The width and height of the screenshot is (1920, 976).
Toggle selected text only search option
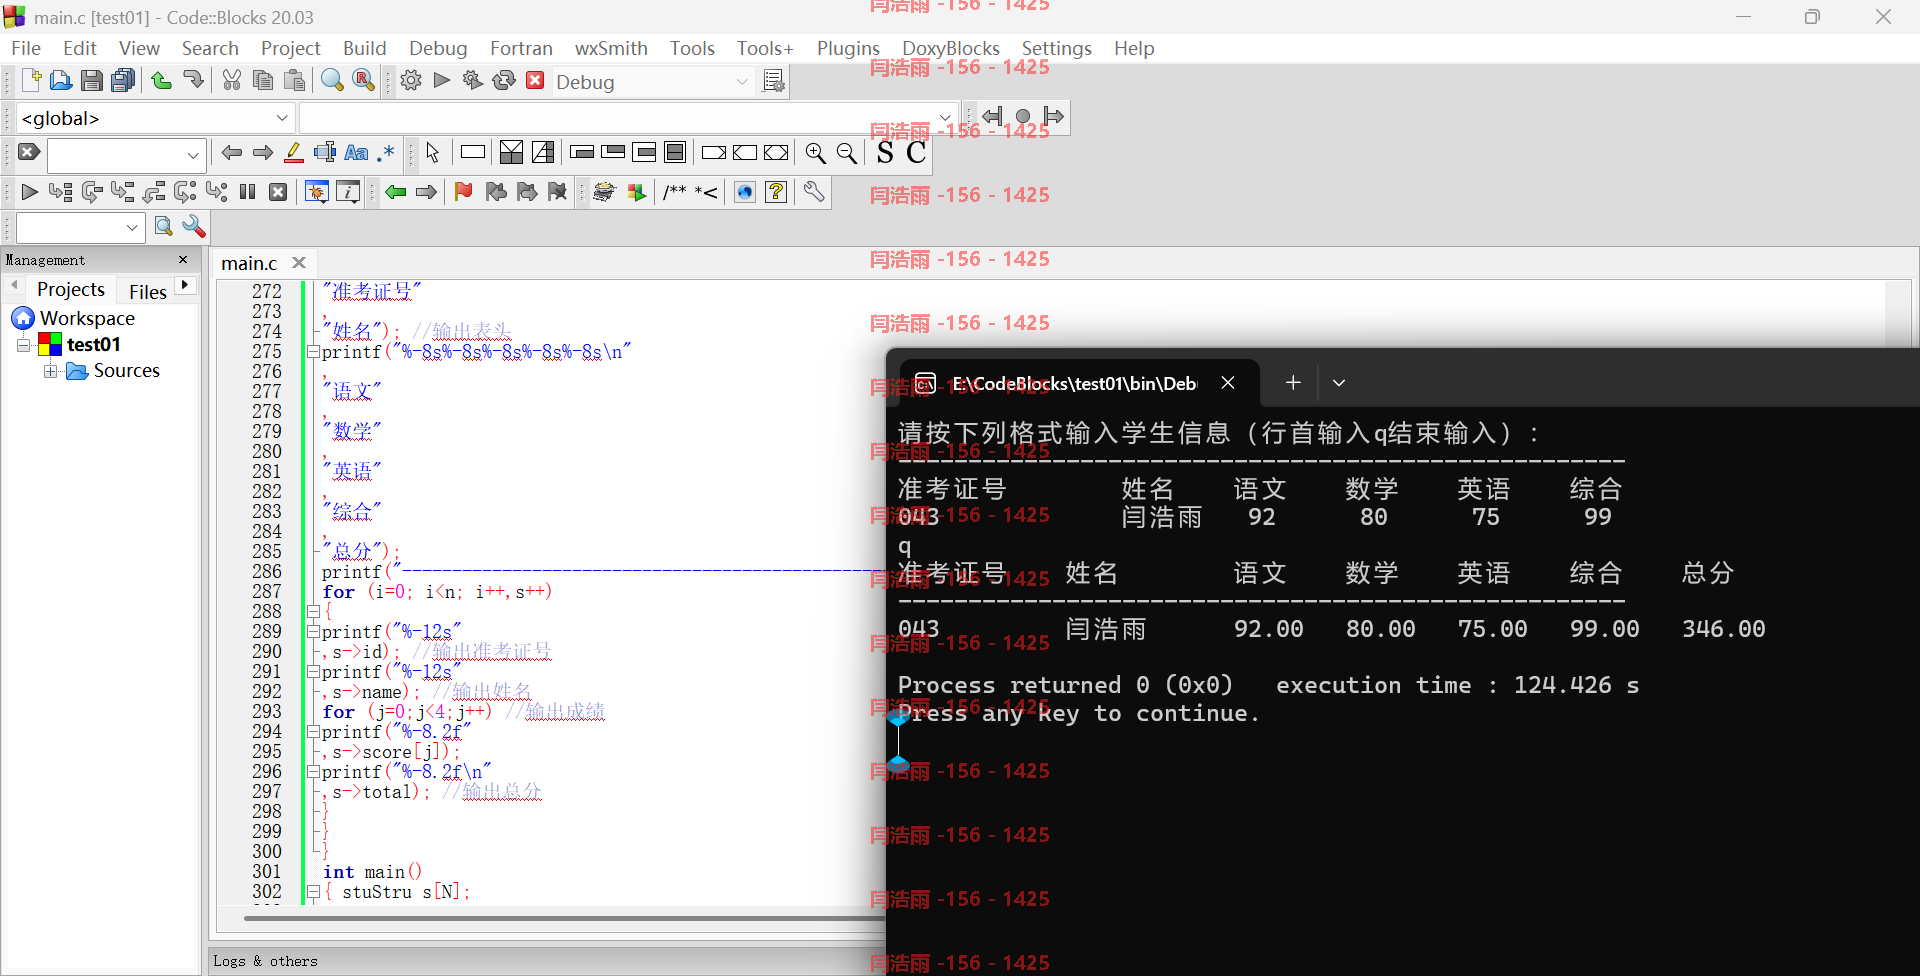coord(325,153)
